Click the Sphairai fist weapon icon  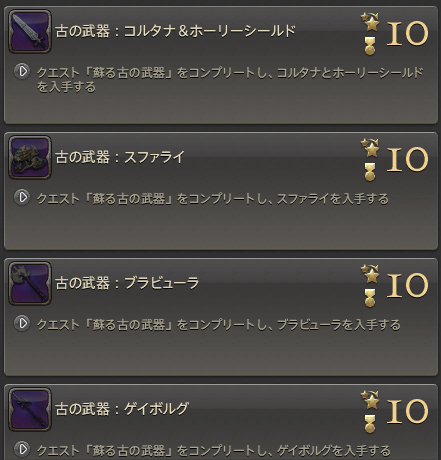(x=30, y=157)
